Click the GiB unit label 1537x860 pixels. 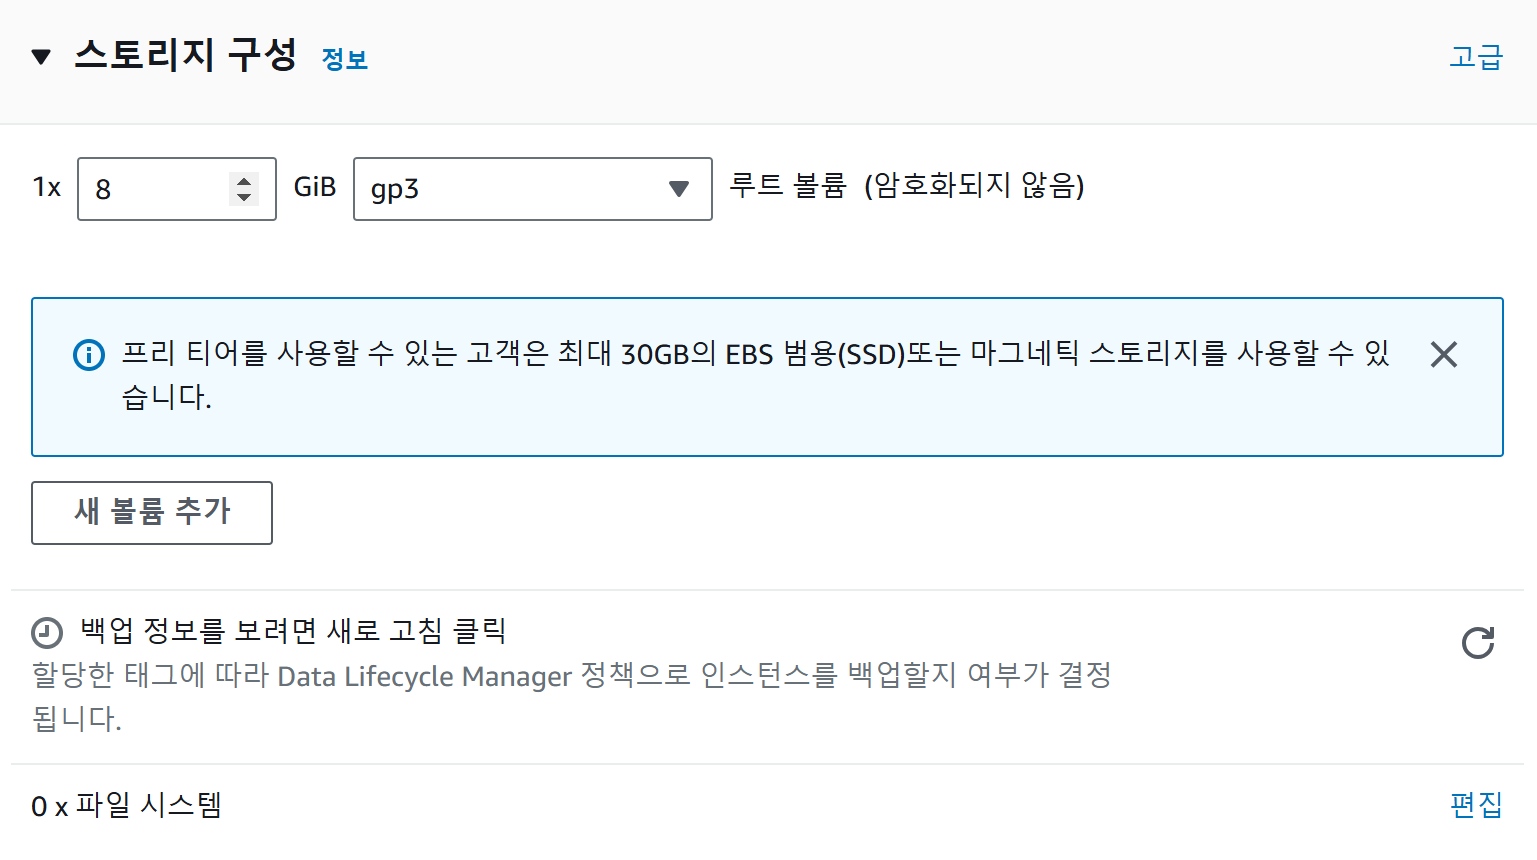click(x=315, y=187)
